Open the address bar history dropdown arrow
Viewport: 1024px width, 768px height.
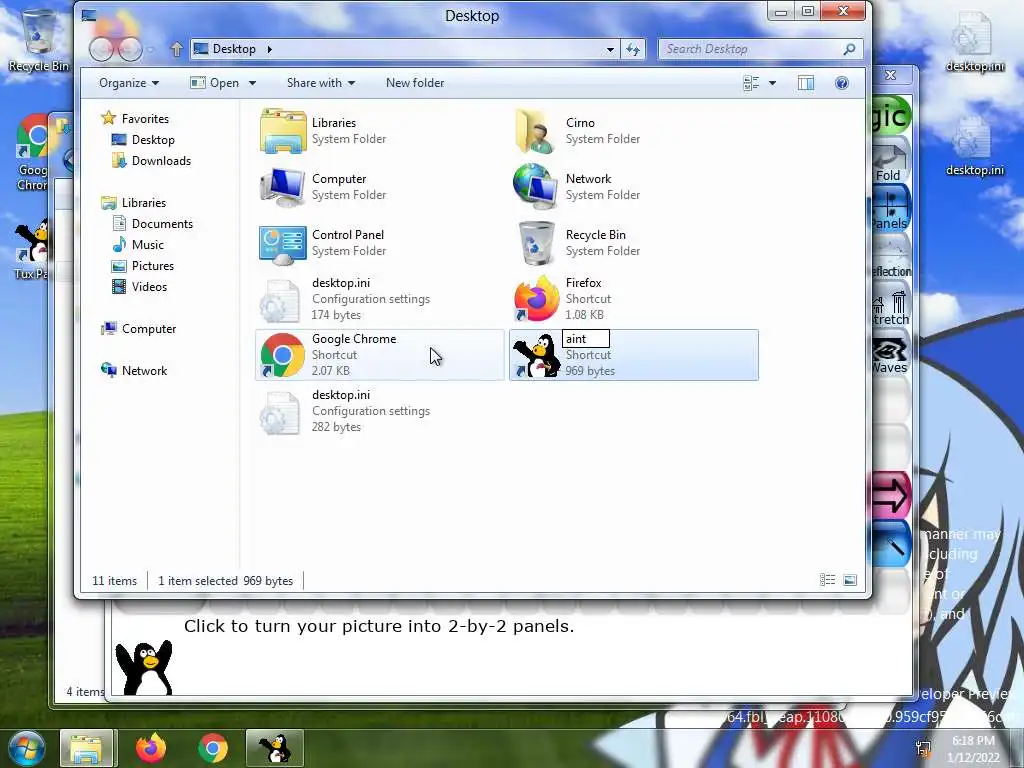(x=610, y=49)
